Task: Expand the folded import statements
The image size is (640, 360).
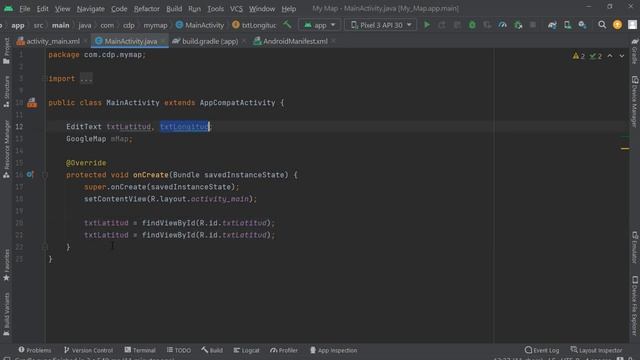Action: tap(86, 79)
